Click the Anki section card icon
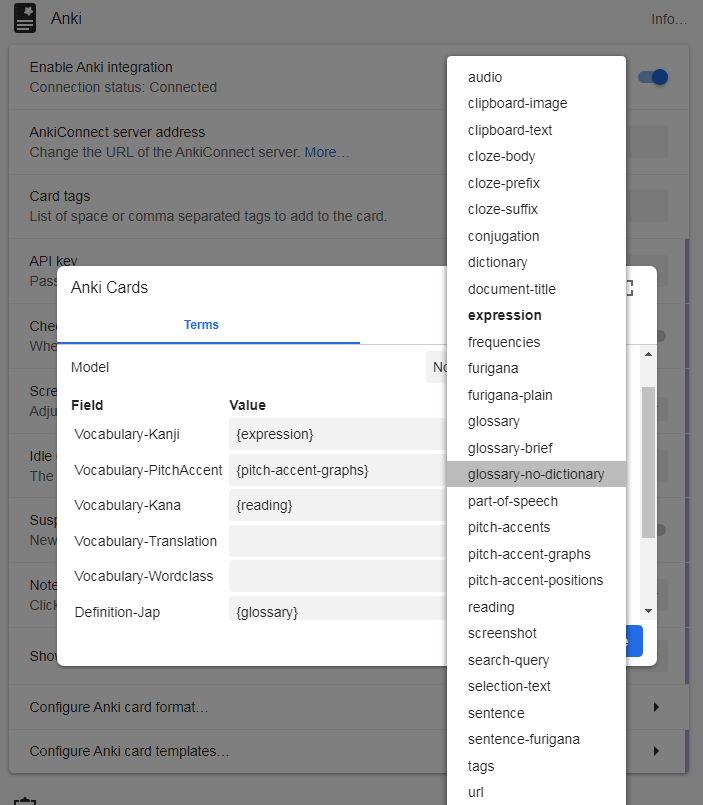This screenshot has width=703, height=805. (x=25, y=18)
